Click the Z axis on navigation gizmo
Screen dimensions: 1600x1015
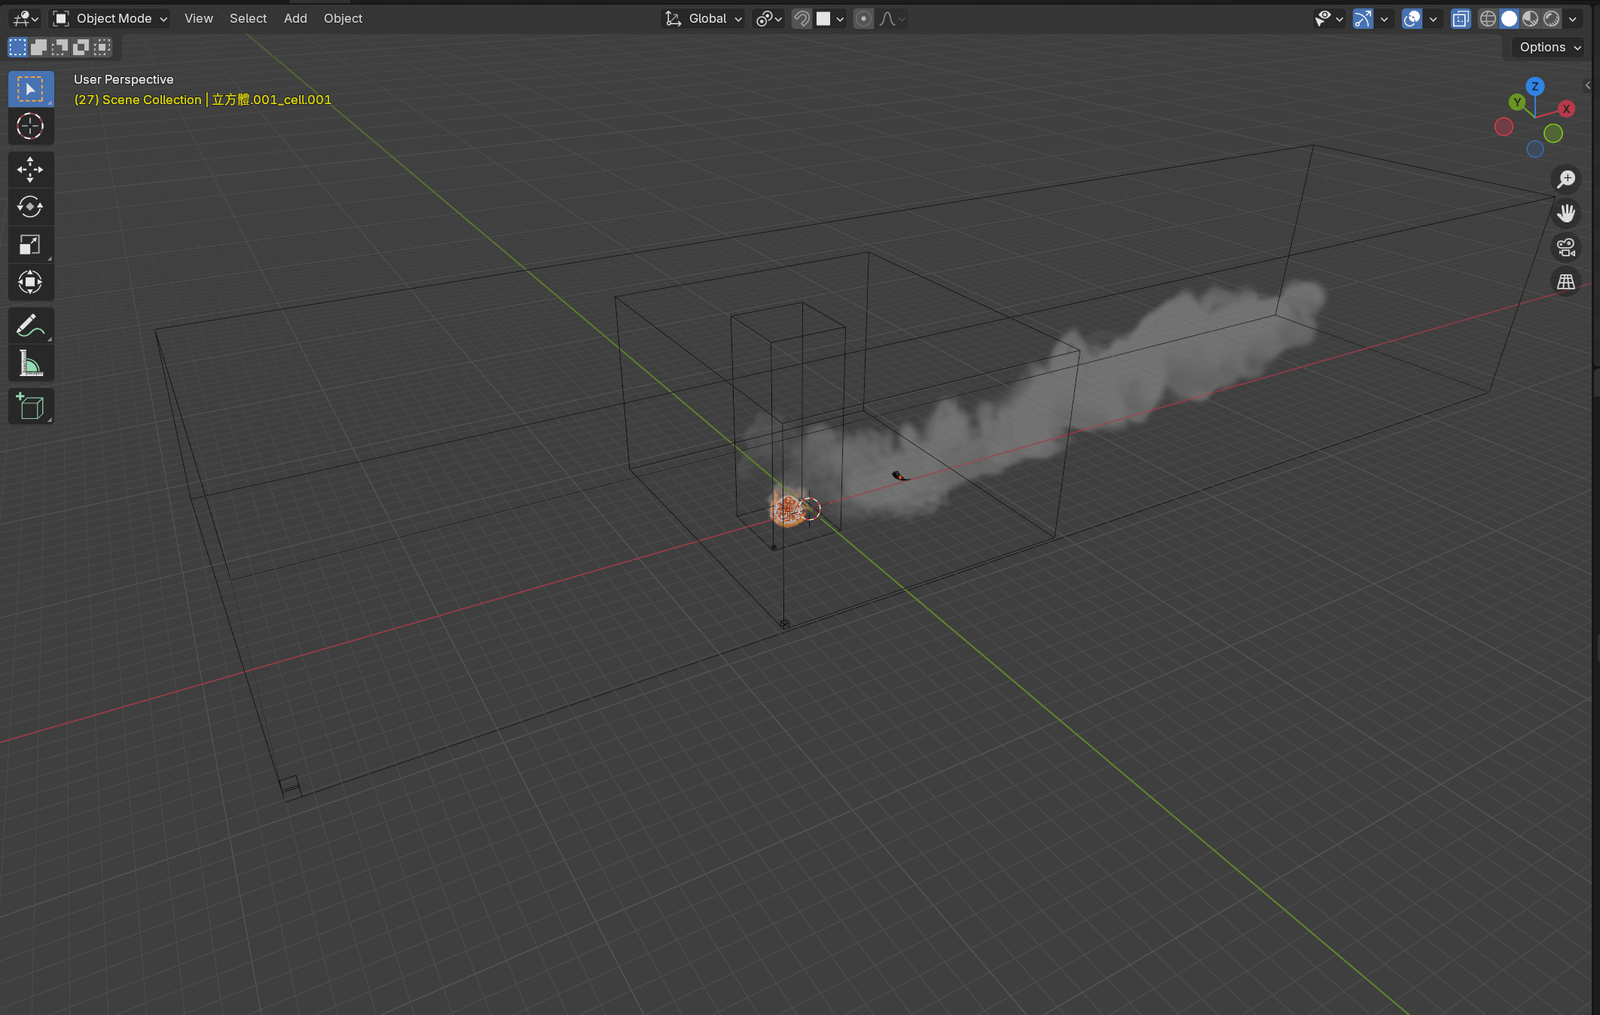(x=1535, y=87)
